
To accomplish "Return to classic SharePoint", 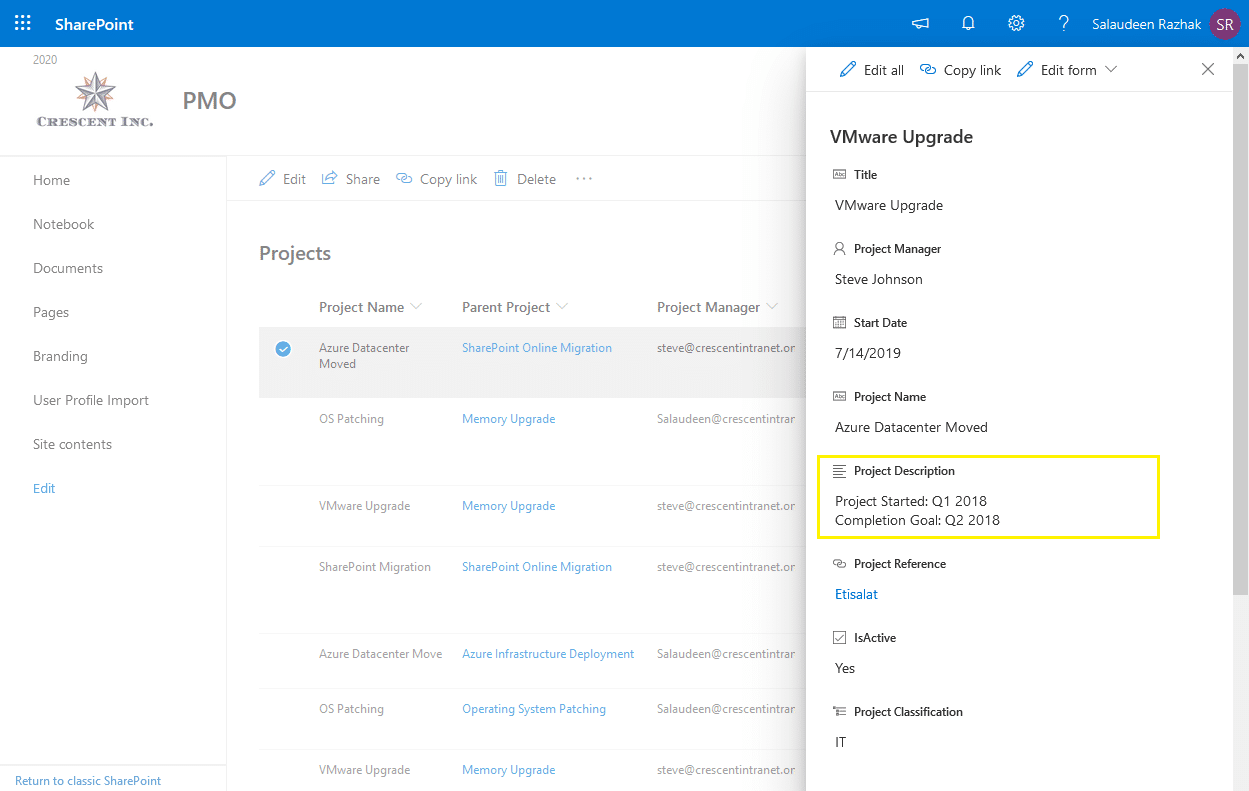I will pyautogui.click(x=87, y=780).
